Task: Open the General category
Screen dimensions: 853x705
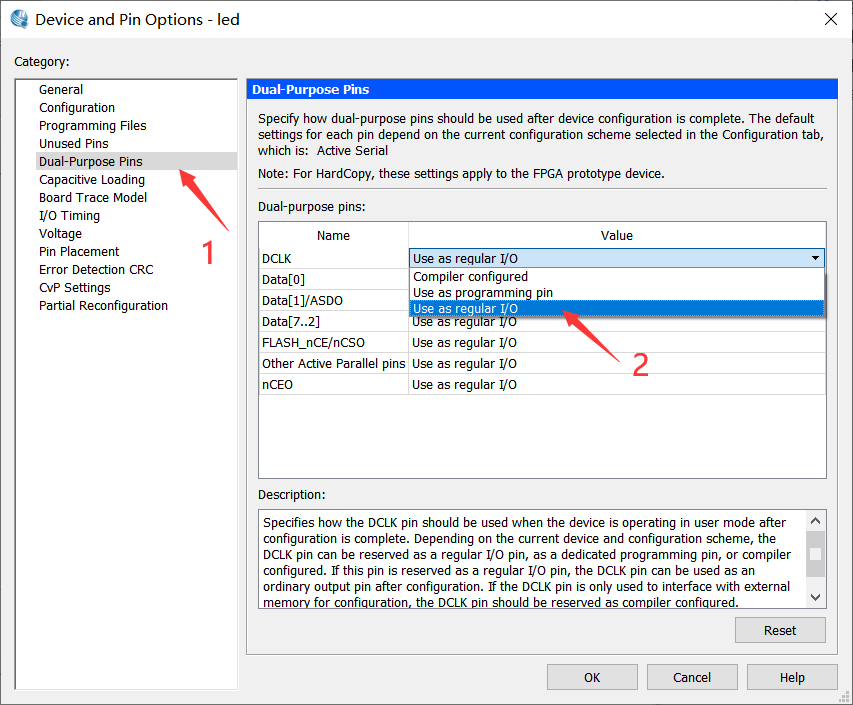Action: 61,90
